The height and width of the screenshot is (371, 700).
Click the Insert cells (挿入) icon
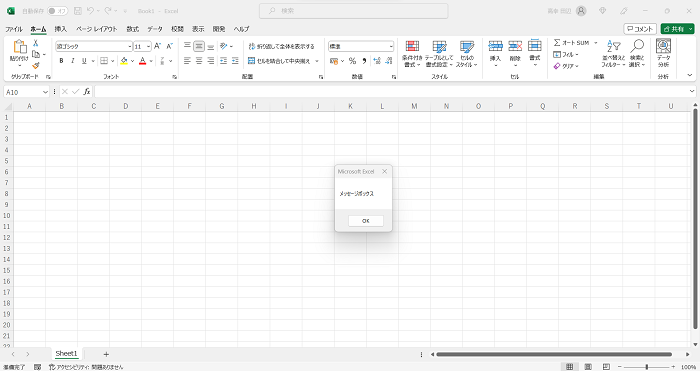point(496,46)
